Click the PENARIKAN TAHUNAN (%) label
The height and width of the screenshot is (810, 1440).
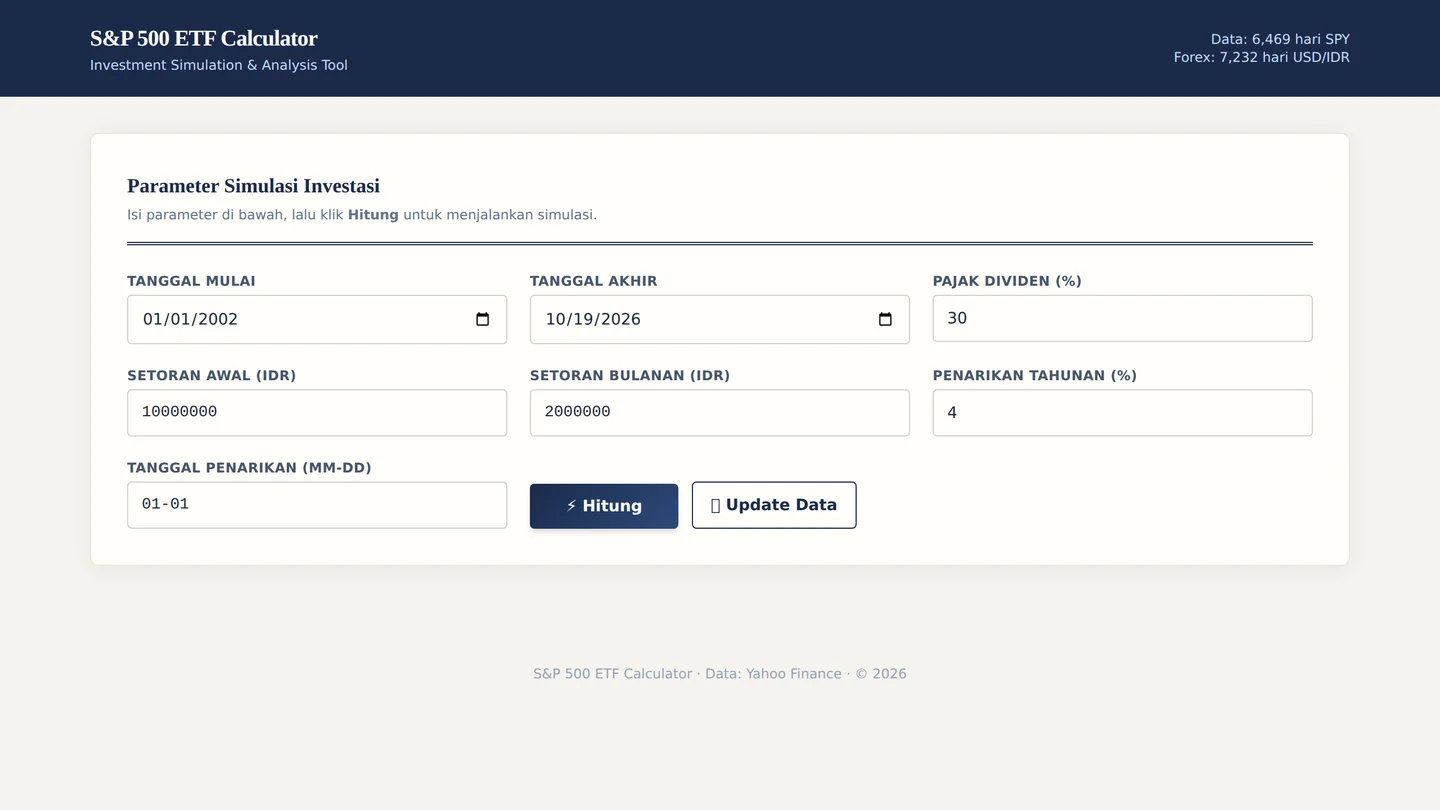pos(1035,376)
